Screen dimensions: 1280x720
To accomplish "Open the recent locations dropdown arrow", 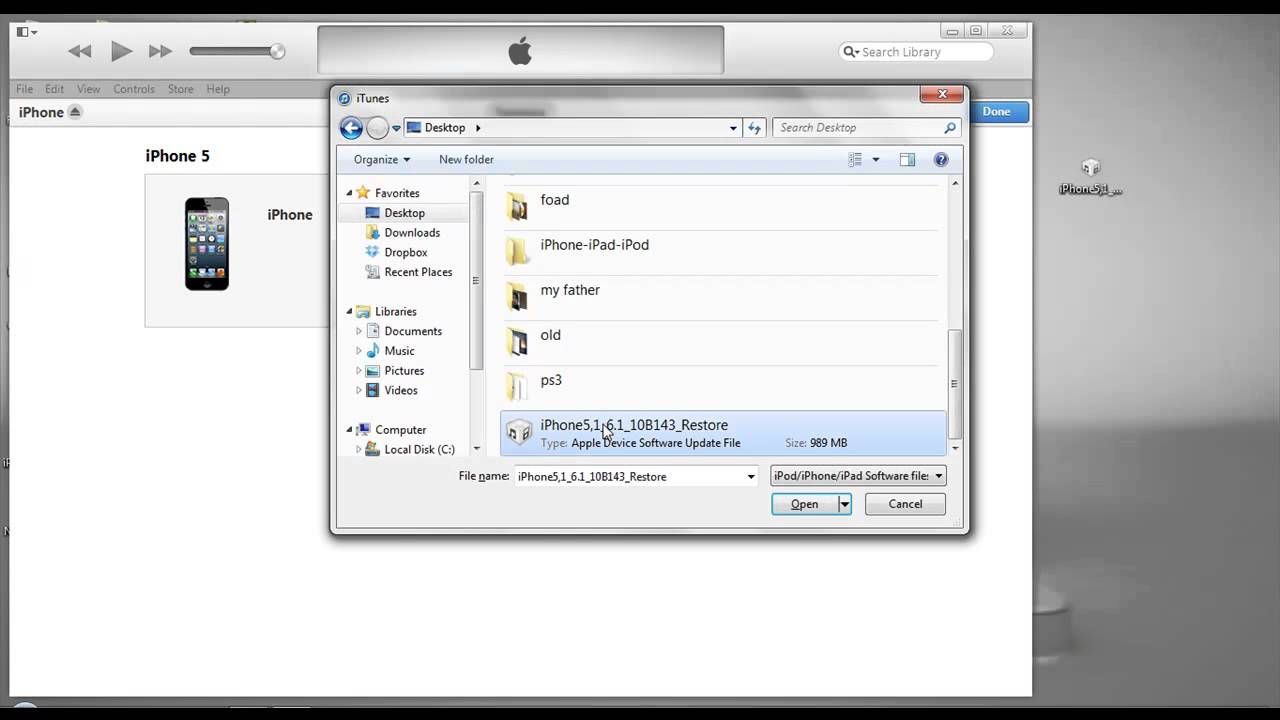I will pyautogui.click(x=396, y=128).
